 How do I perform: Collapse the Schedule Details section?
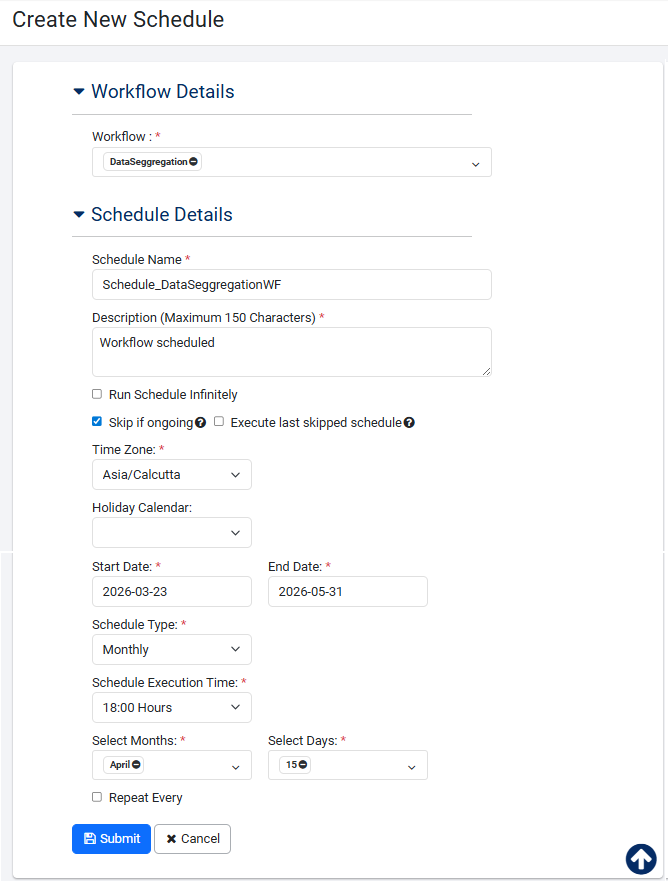79,215
